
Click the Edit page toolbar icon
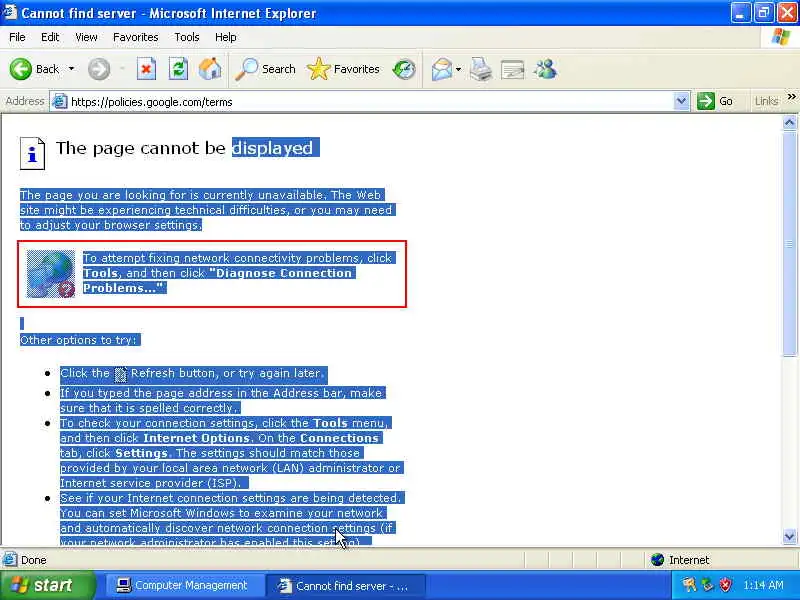coord(512,69)
